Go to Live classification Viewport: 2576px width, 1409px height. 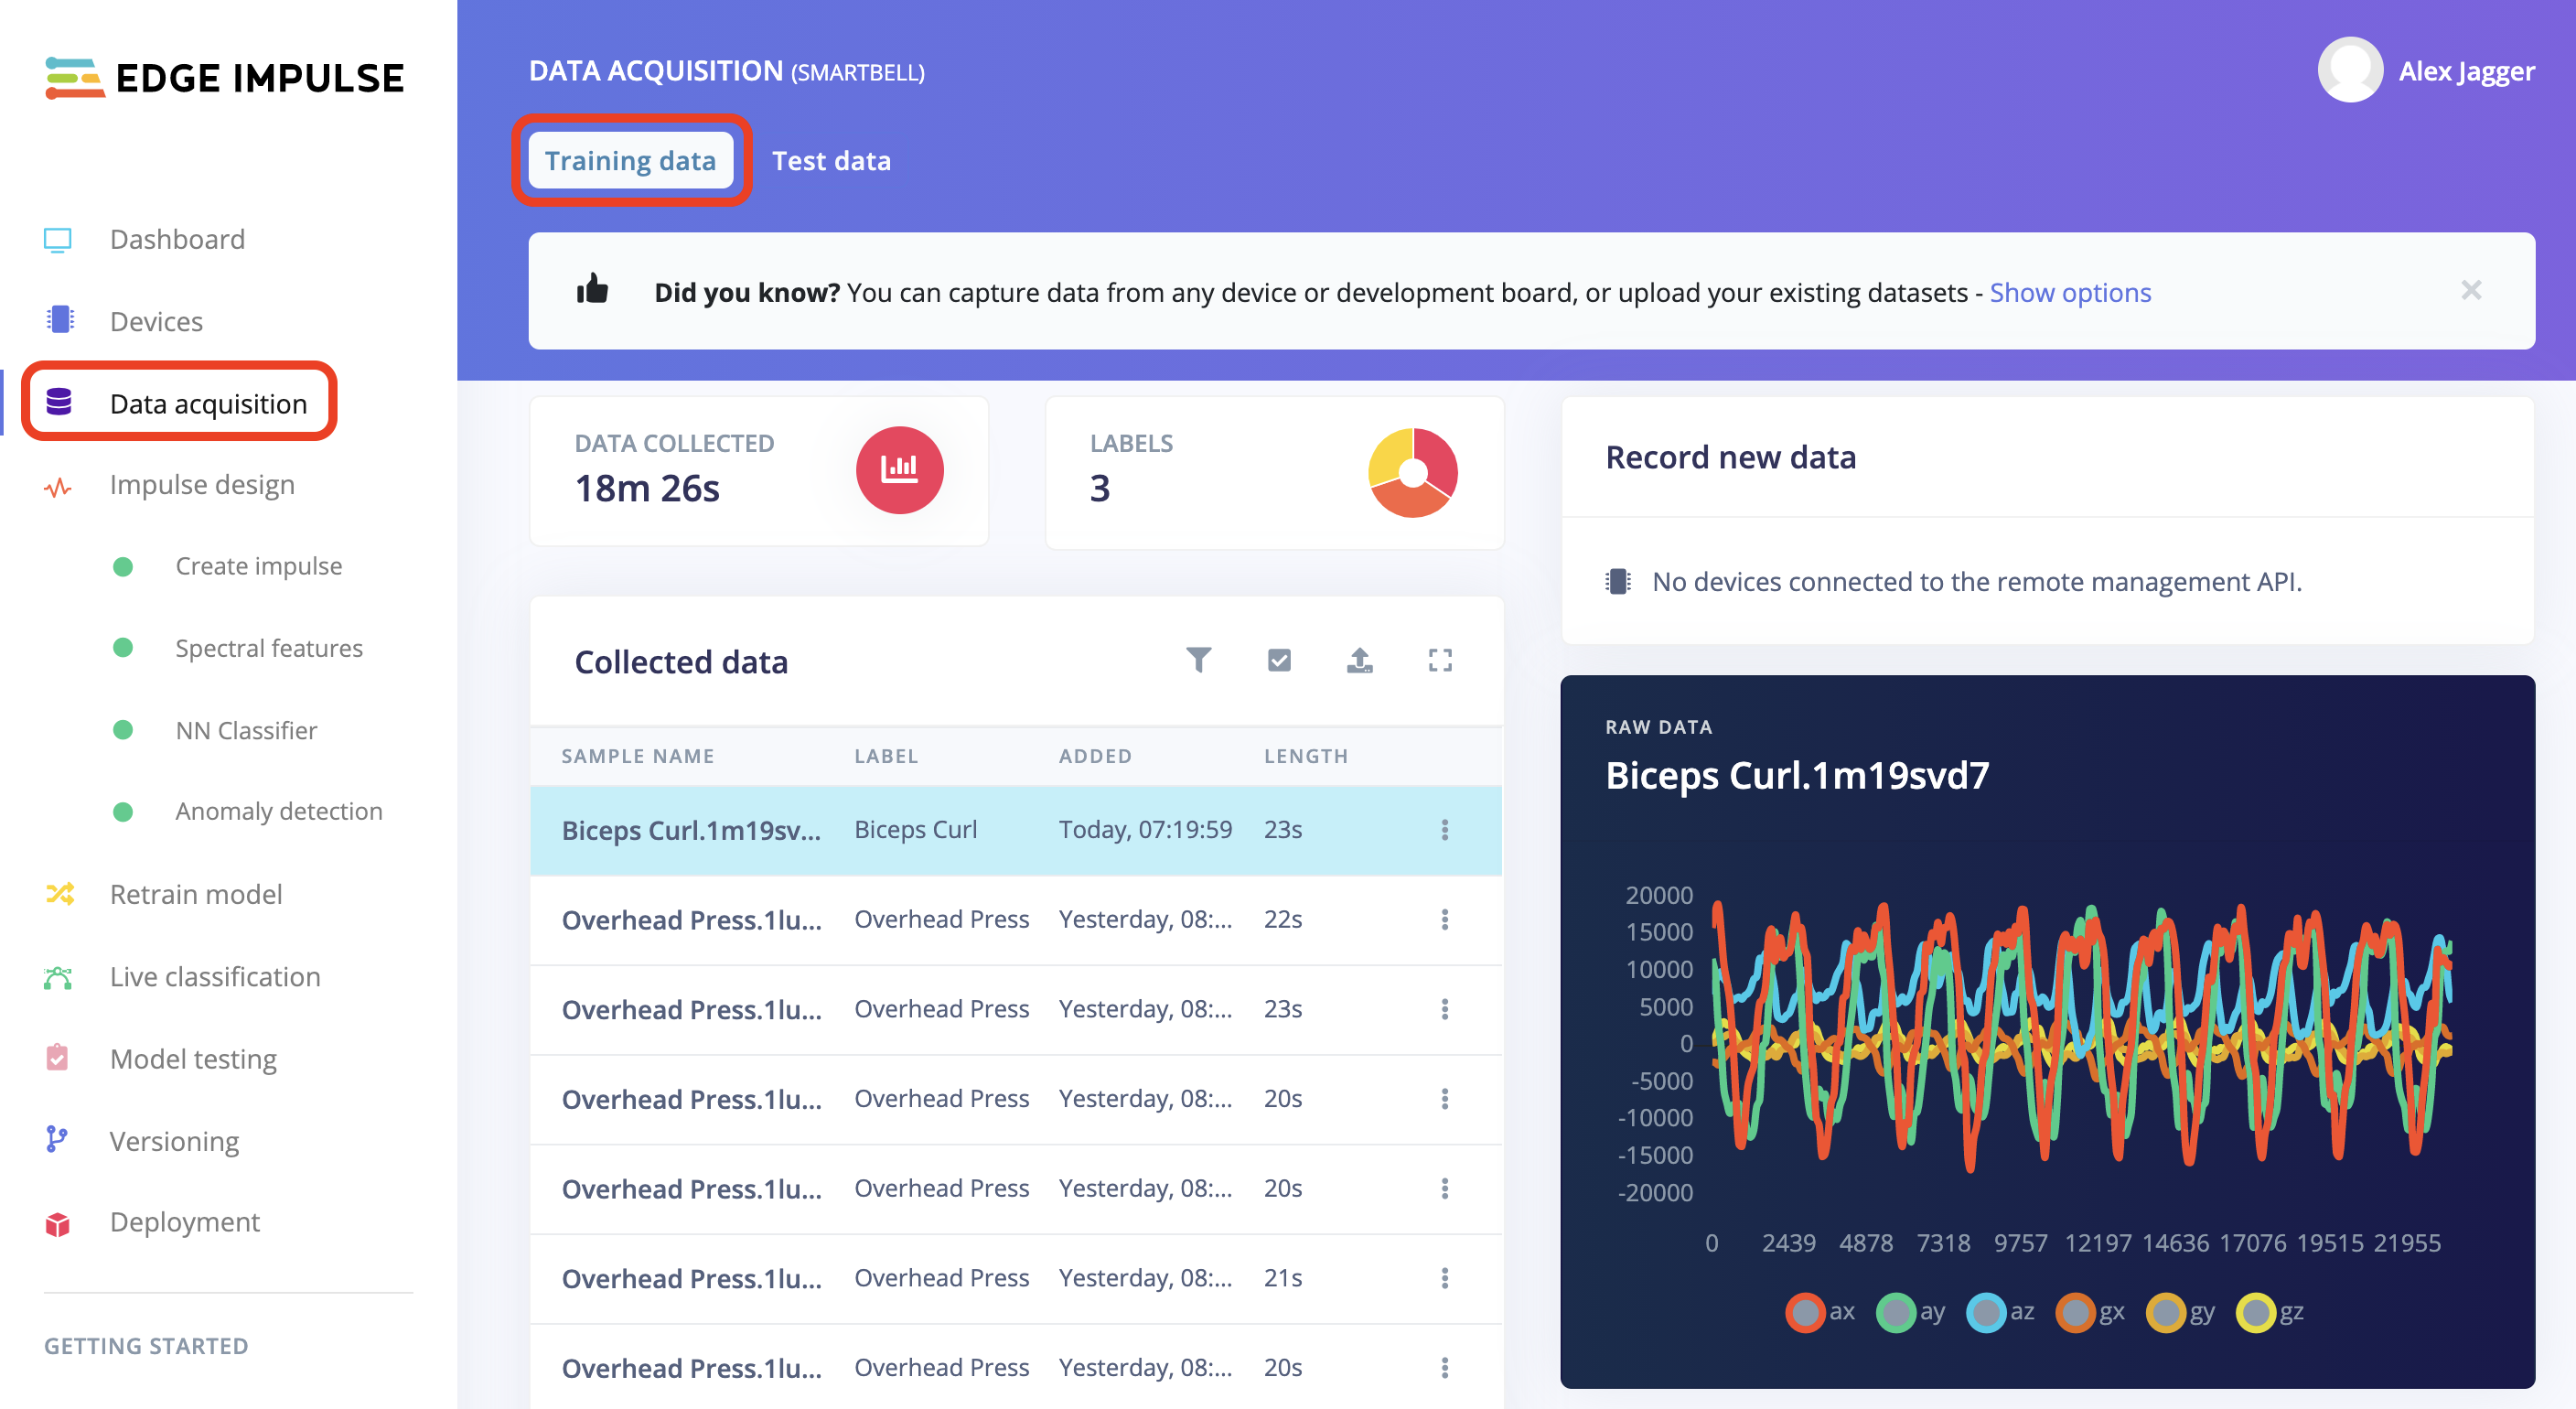214,976
